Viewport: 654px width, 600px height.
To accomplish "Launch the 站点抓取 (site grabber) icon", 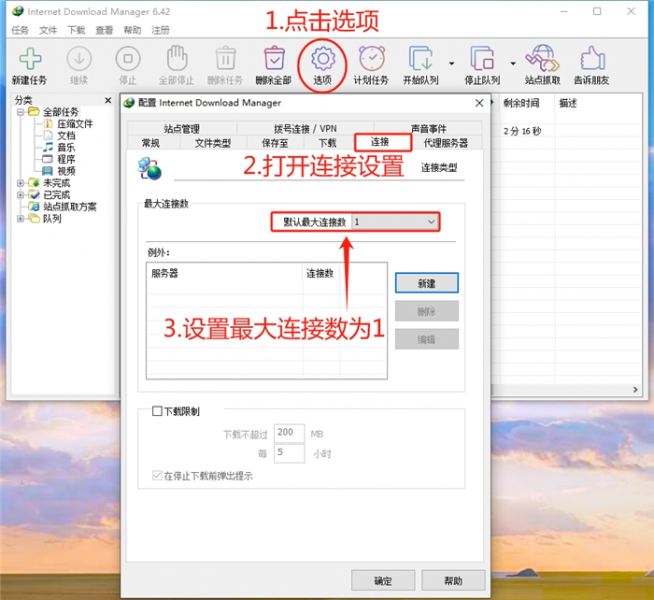I will coord(542,58).
